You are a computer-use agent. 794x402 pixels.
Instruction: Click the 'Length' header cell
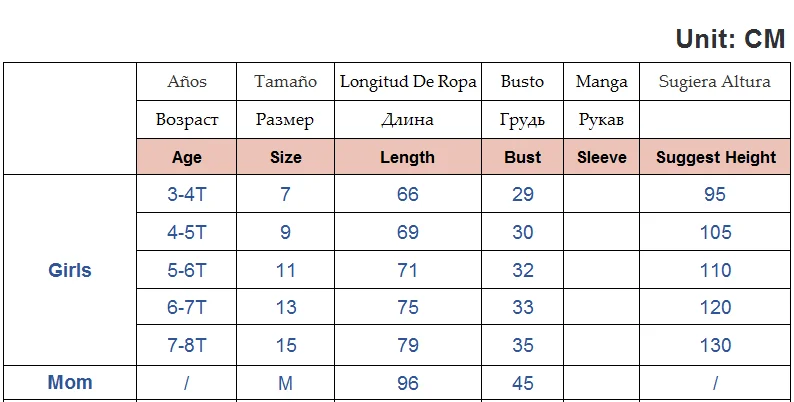pyautogui.click(x=408, y=157)
